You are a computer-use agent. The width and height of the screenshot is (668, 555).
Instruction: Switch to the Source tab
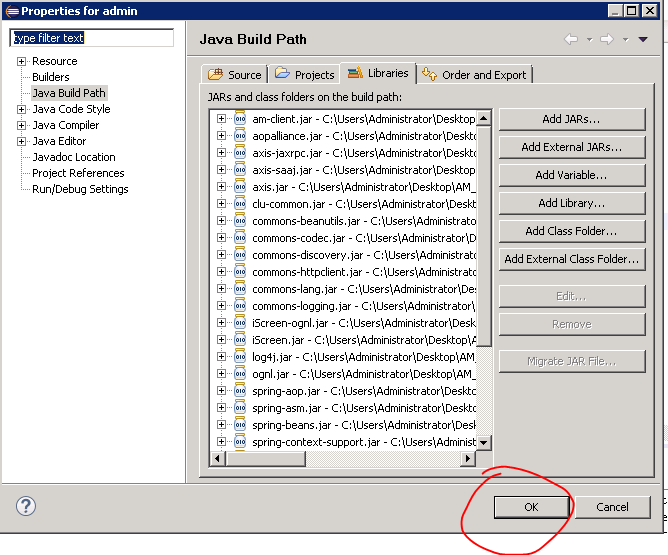234,74
